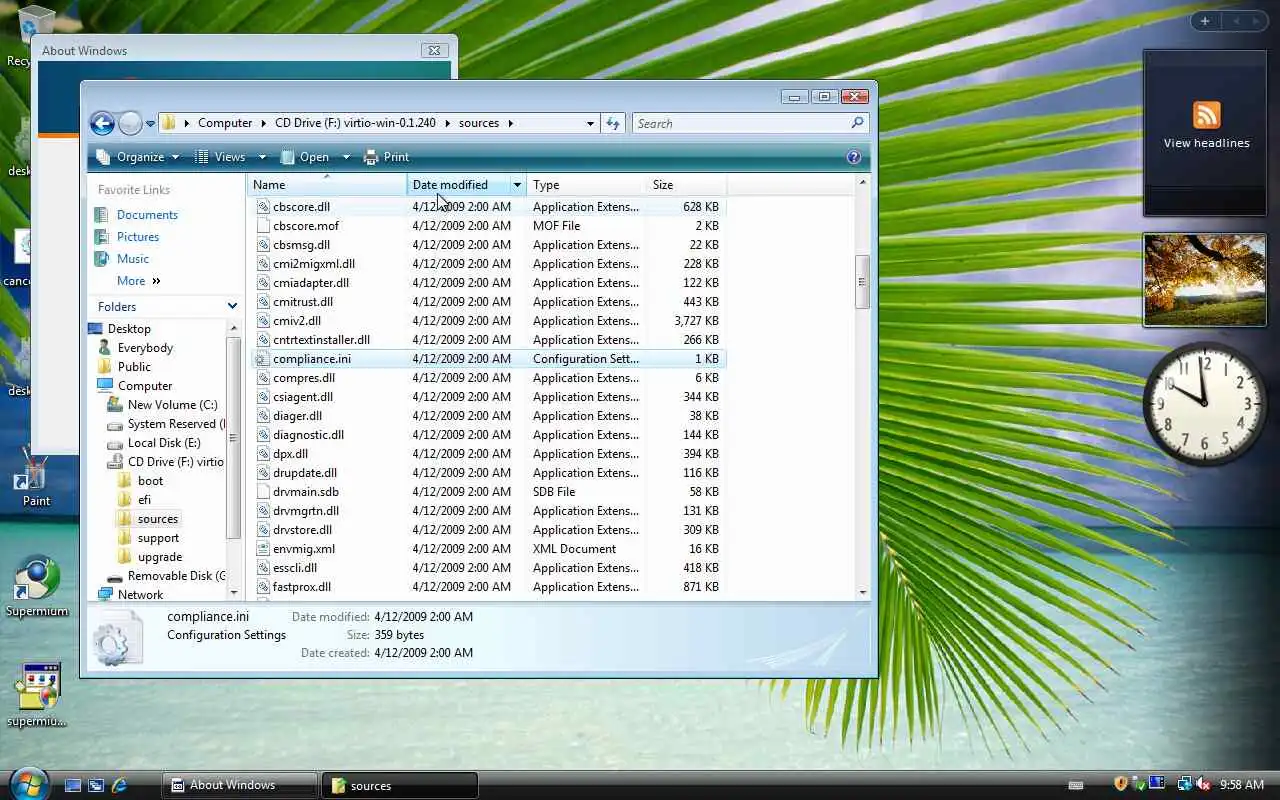
Task: Select Desktop in folder tree
Action: (x=129, y=329)
